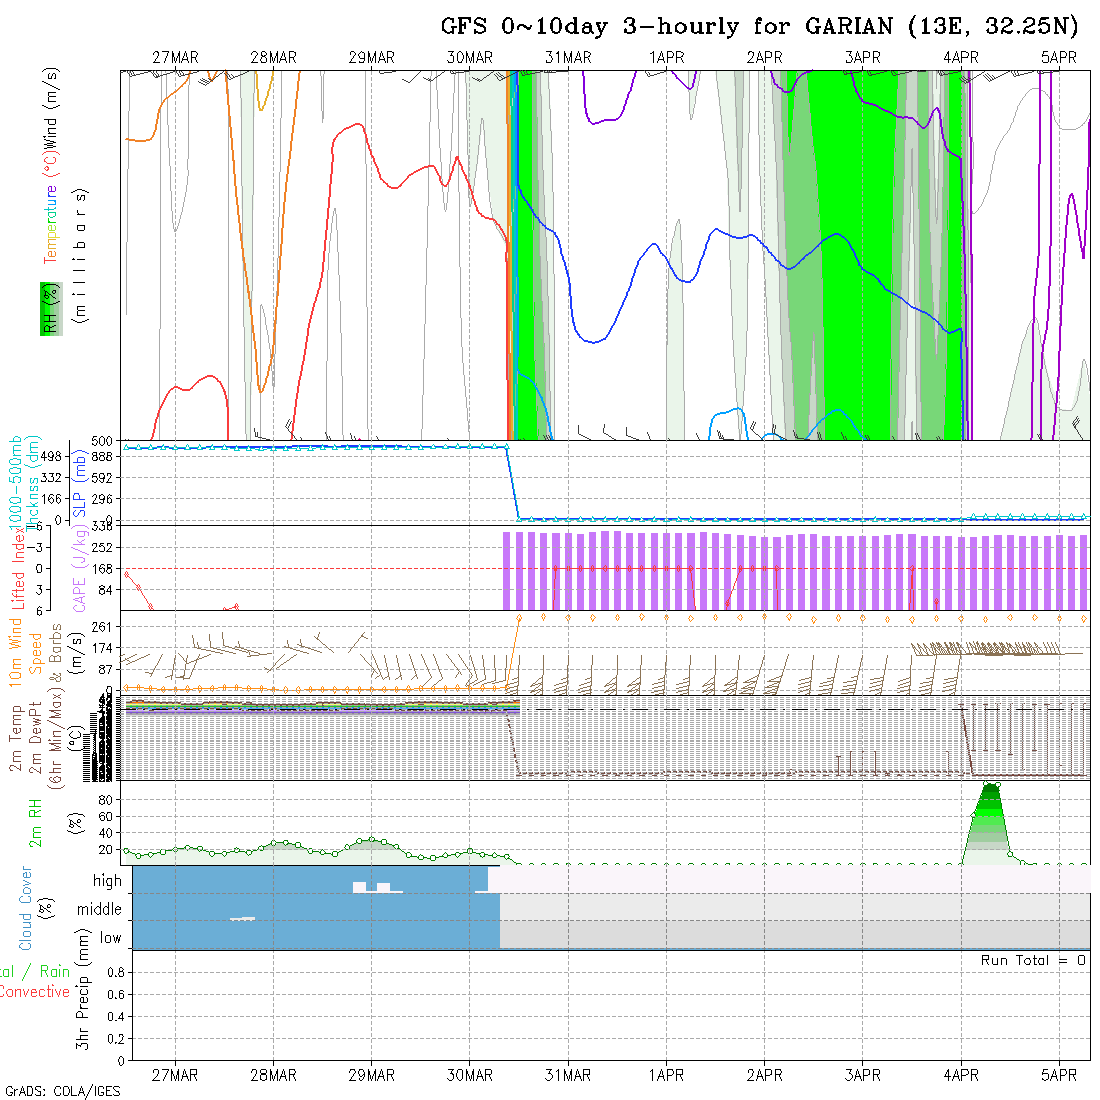Screen dimensions: 1100x1100
Task: Click the "Run Total = 0" text
Action: pyautogui.click(x=1033, y=960)
